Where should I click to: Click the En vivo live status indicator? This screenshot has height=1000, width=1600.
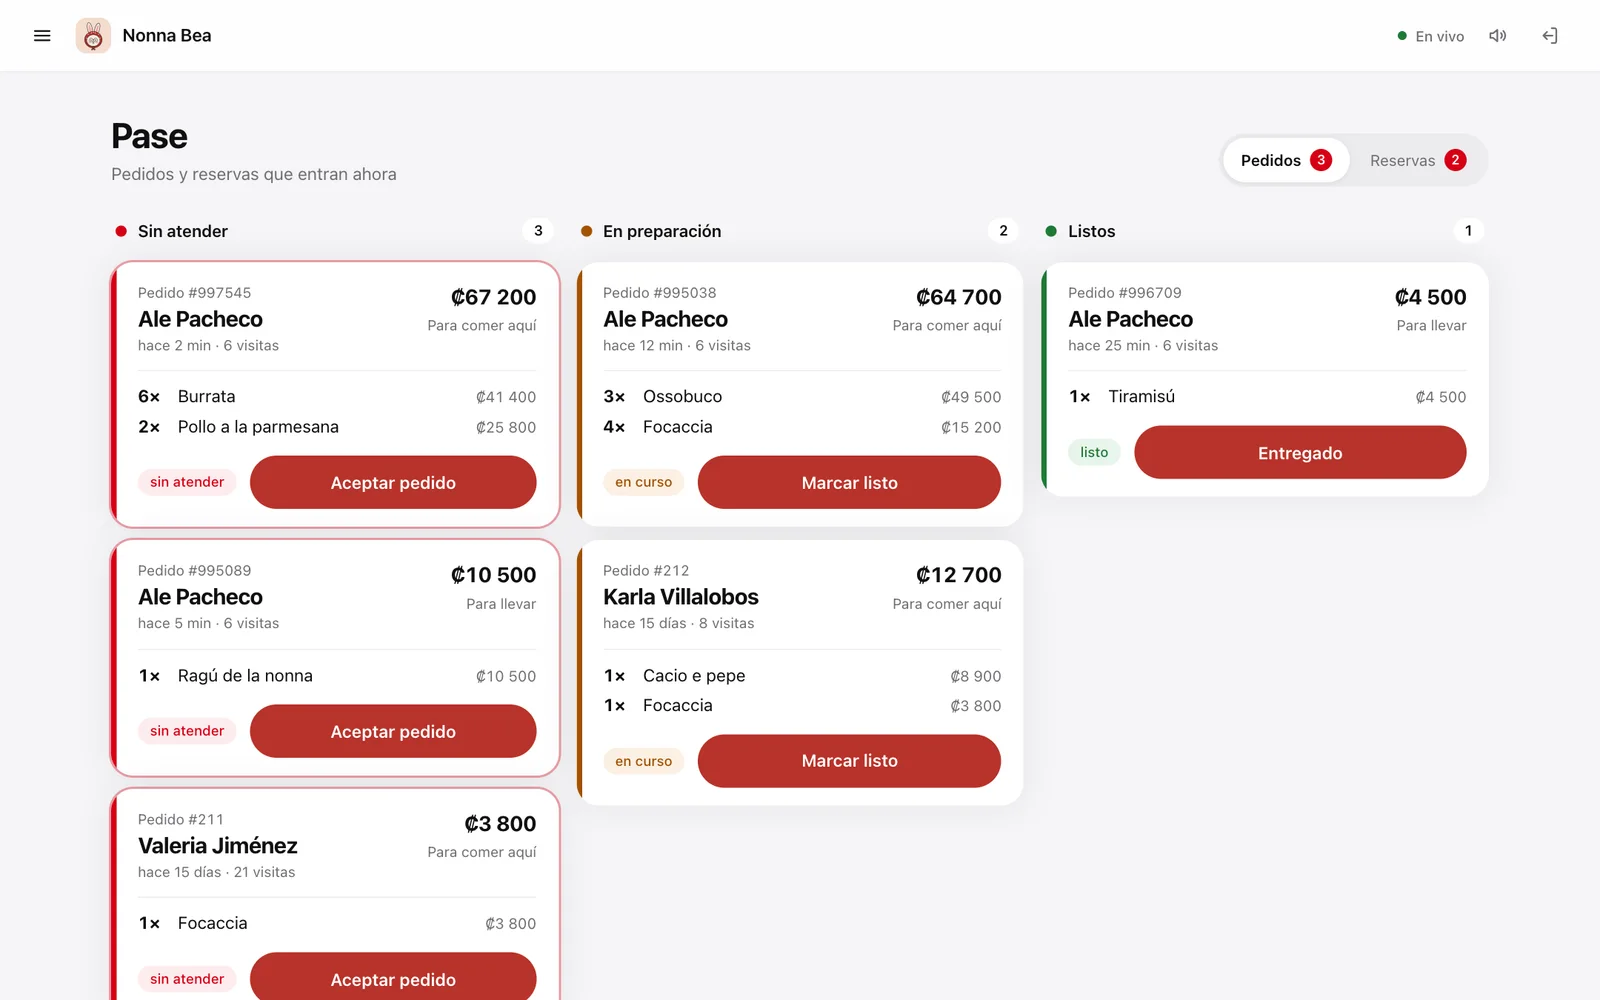coord(1431,36)
